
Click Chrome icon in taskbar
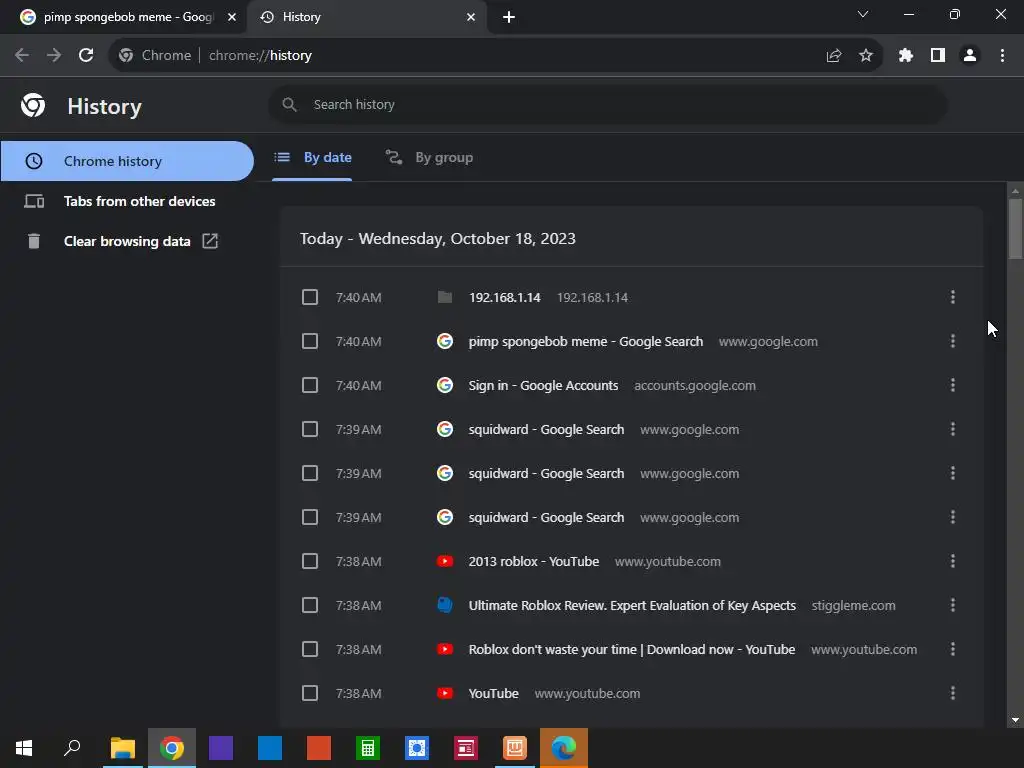(172, 748)
